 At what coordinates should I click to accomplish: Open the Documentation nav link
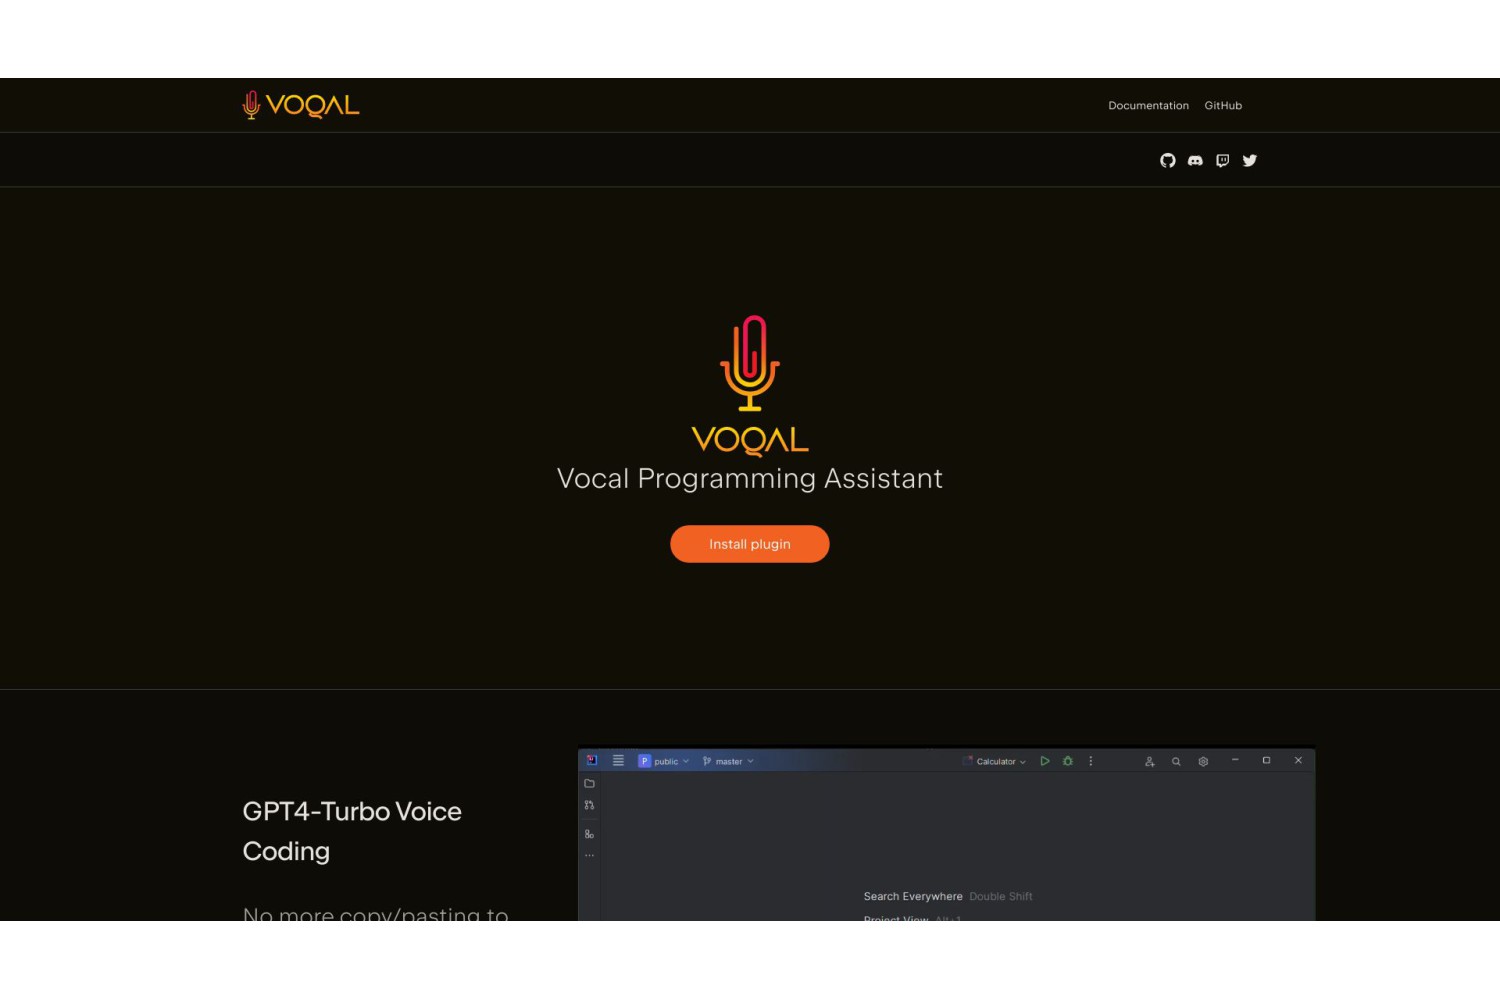click(1148, 105)
